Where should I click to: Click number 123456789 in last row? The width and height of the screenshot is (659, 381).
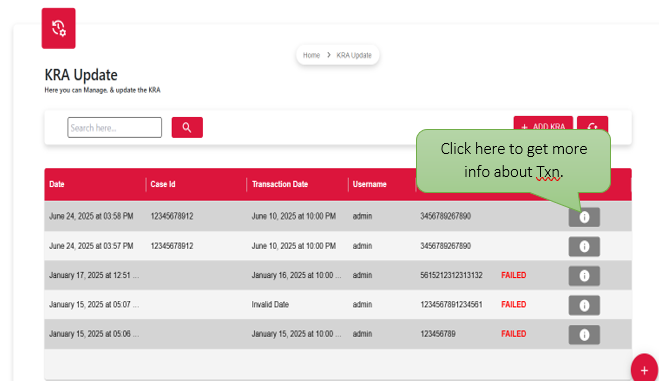[x=438, y=334]
